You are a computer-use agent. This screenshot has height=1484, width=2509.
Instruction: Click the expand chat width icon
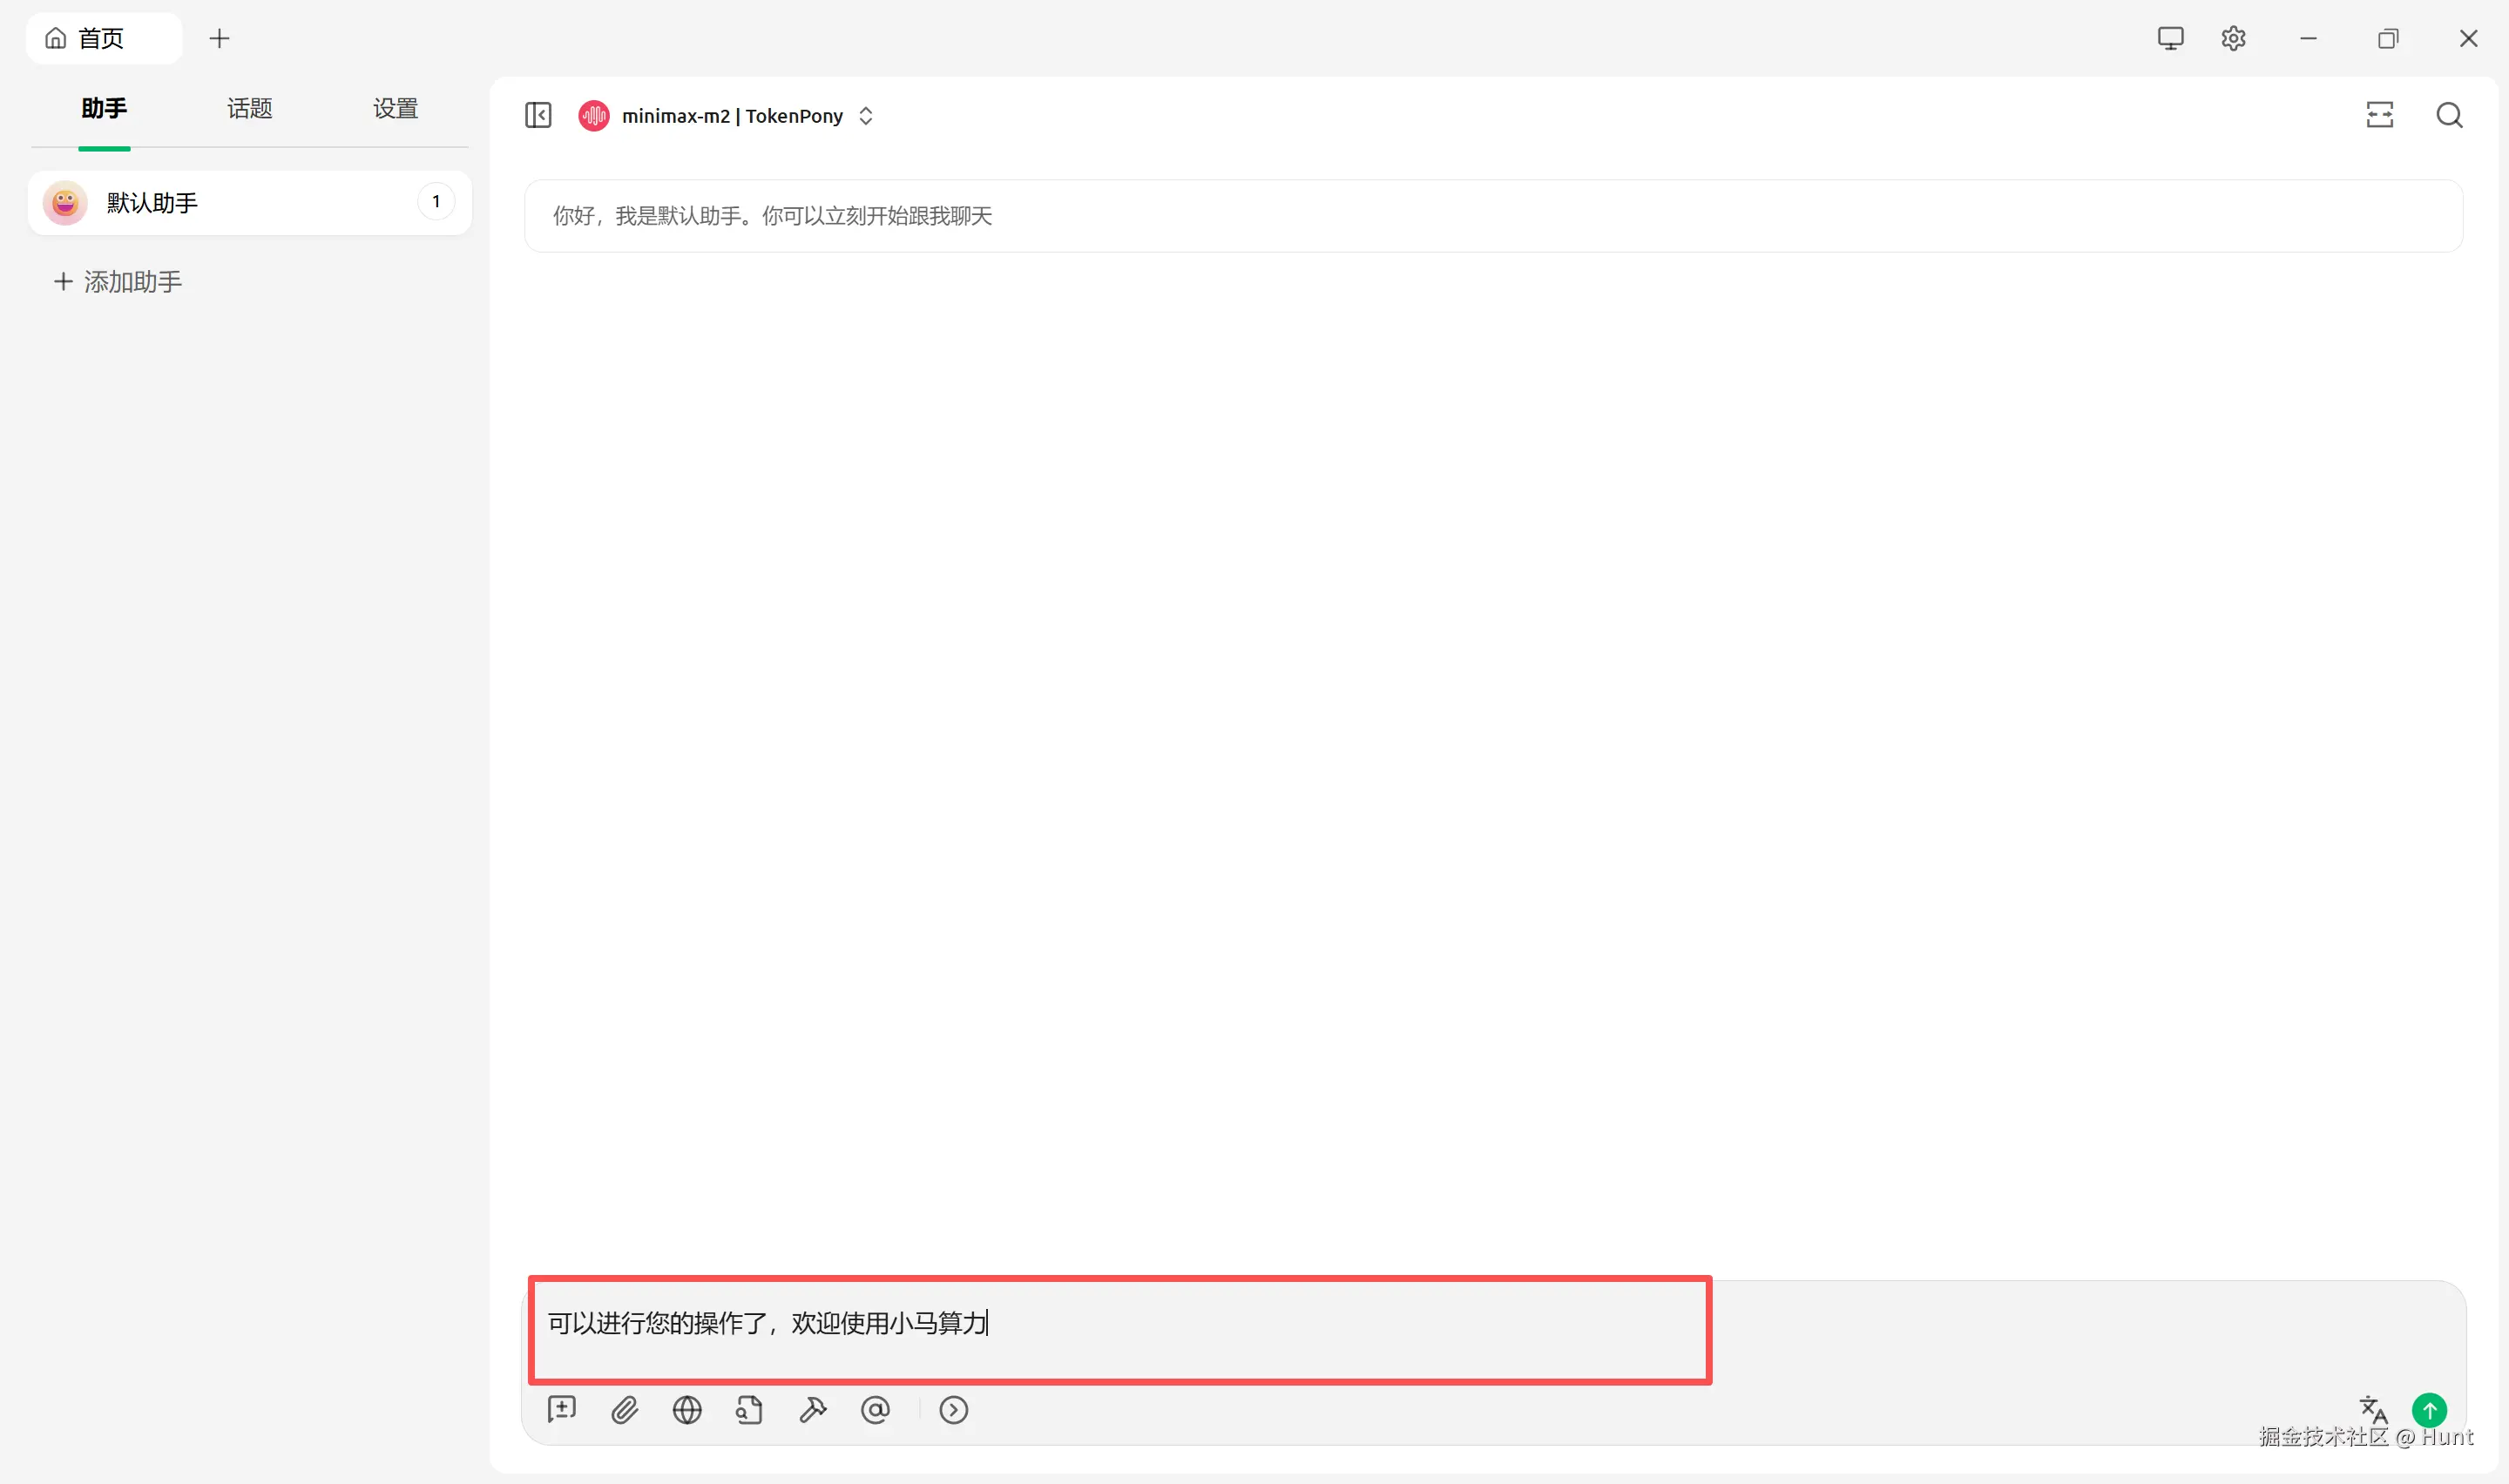[x=2379, y=115]
